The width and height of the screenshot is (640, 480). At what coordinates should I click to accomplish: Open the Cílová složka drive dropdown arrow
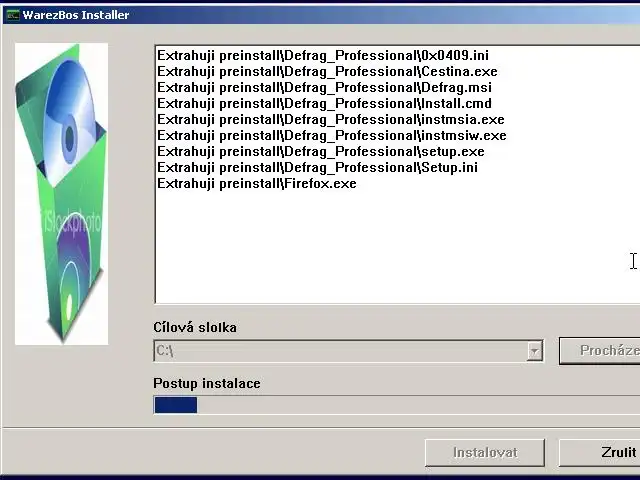click(x=534, y=351)
